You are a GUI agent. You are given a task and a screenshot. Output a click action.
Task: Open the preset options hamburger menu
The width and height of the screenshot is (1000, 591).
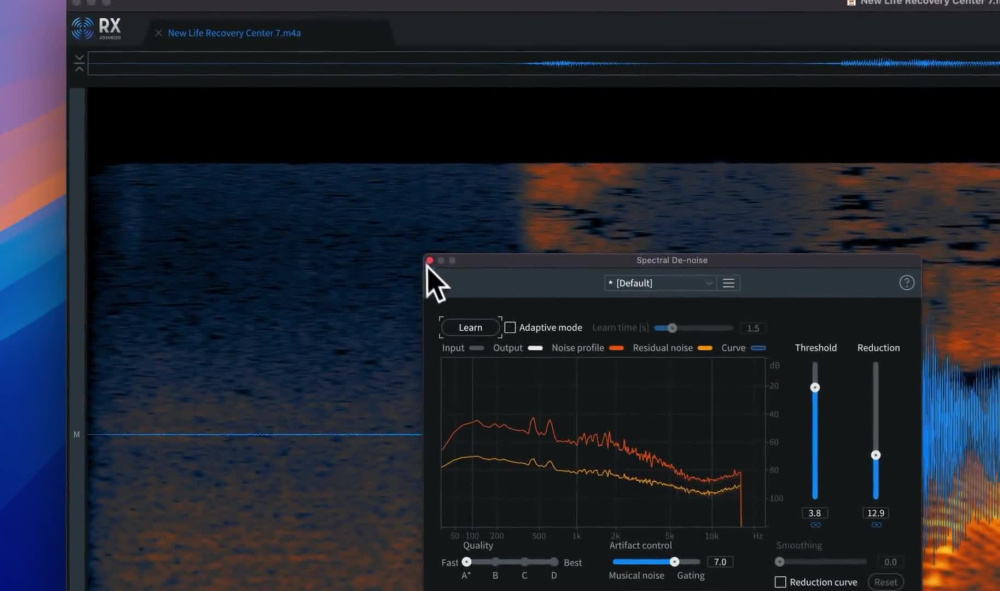click(x=728, y=283)
